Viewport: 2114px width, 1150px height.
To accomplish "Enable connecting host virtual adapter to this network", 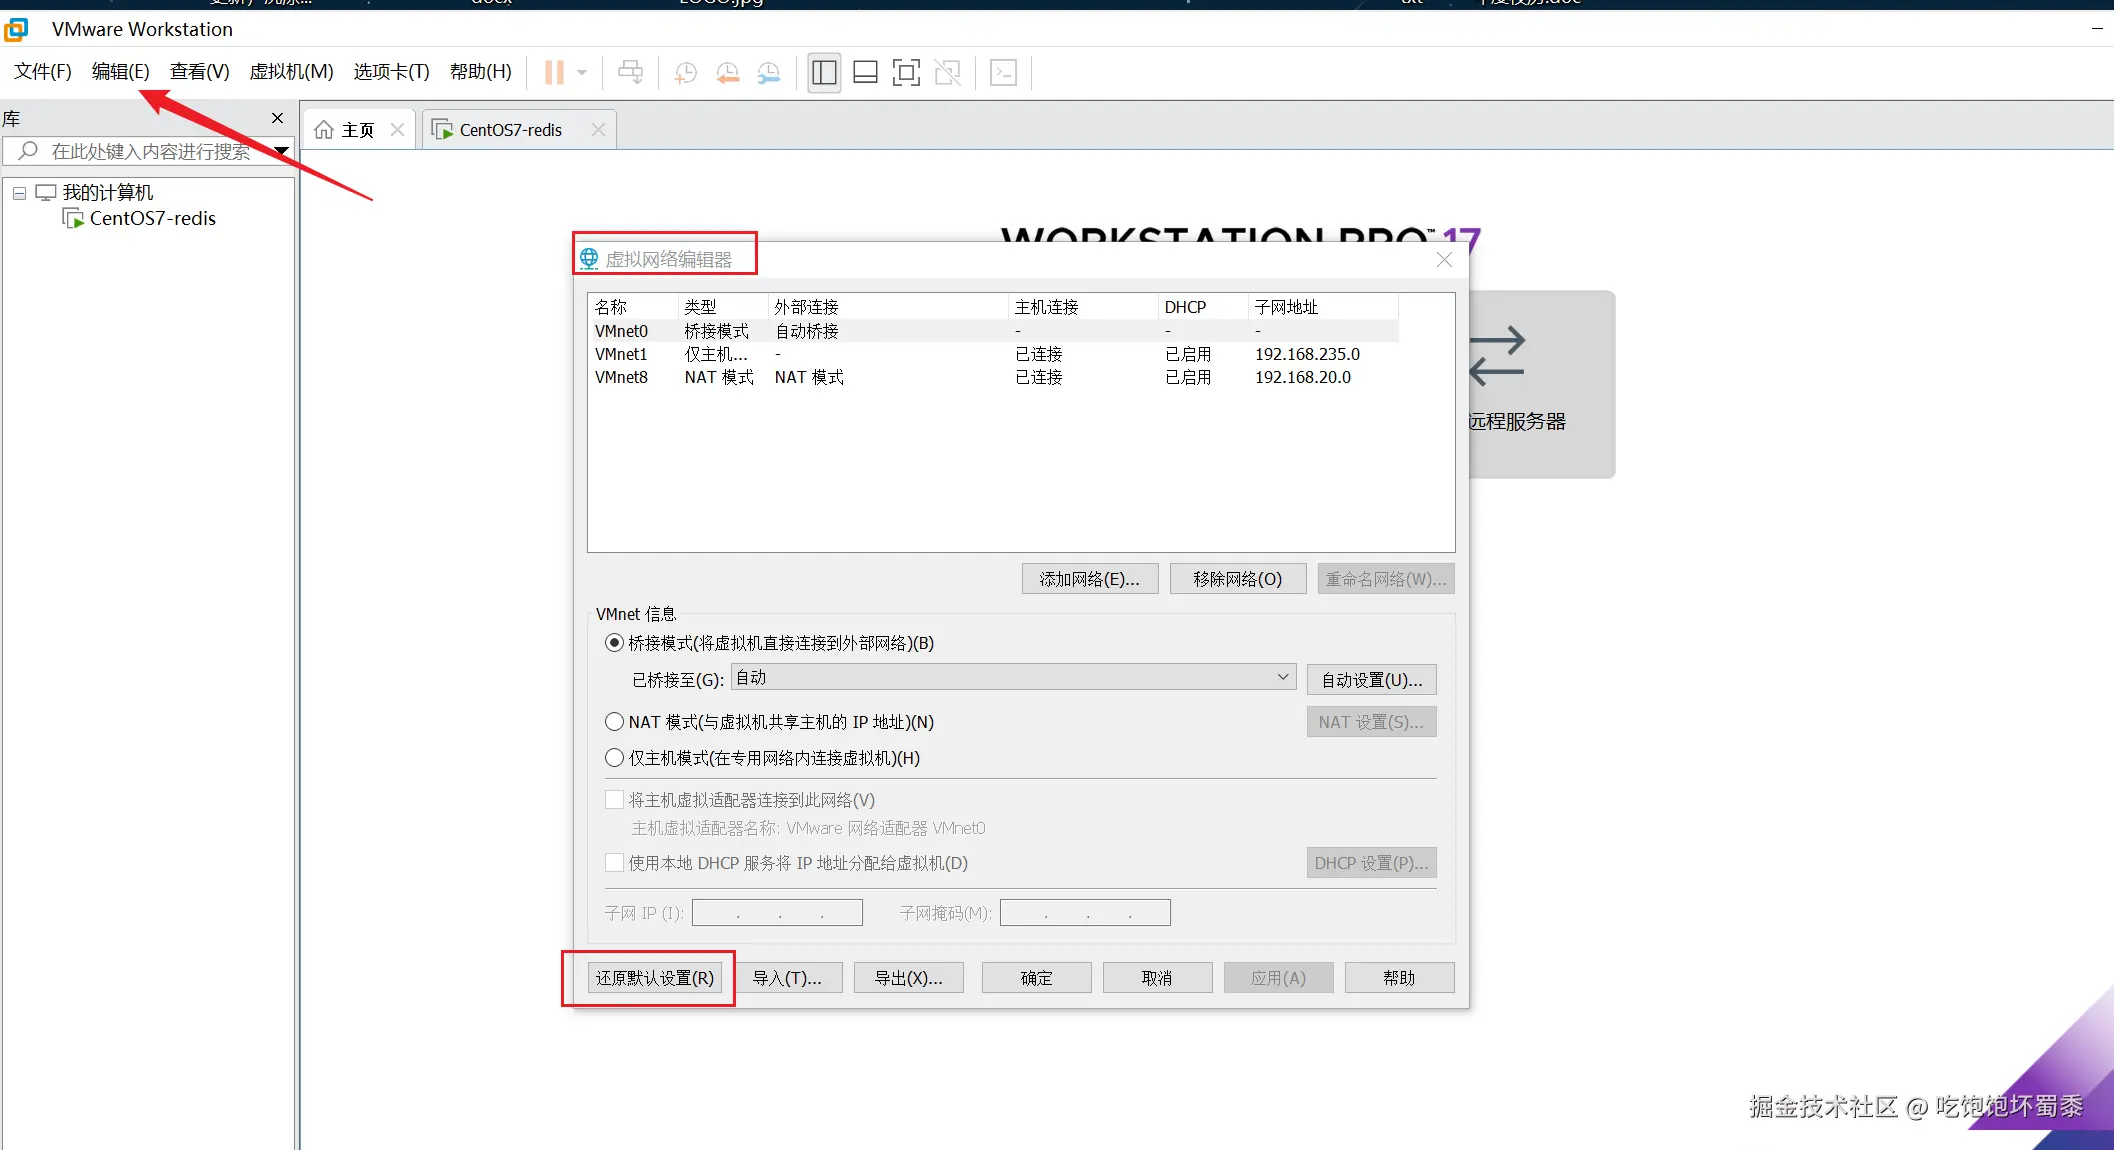I will pyautogui.click(x=614, y=799).
